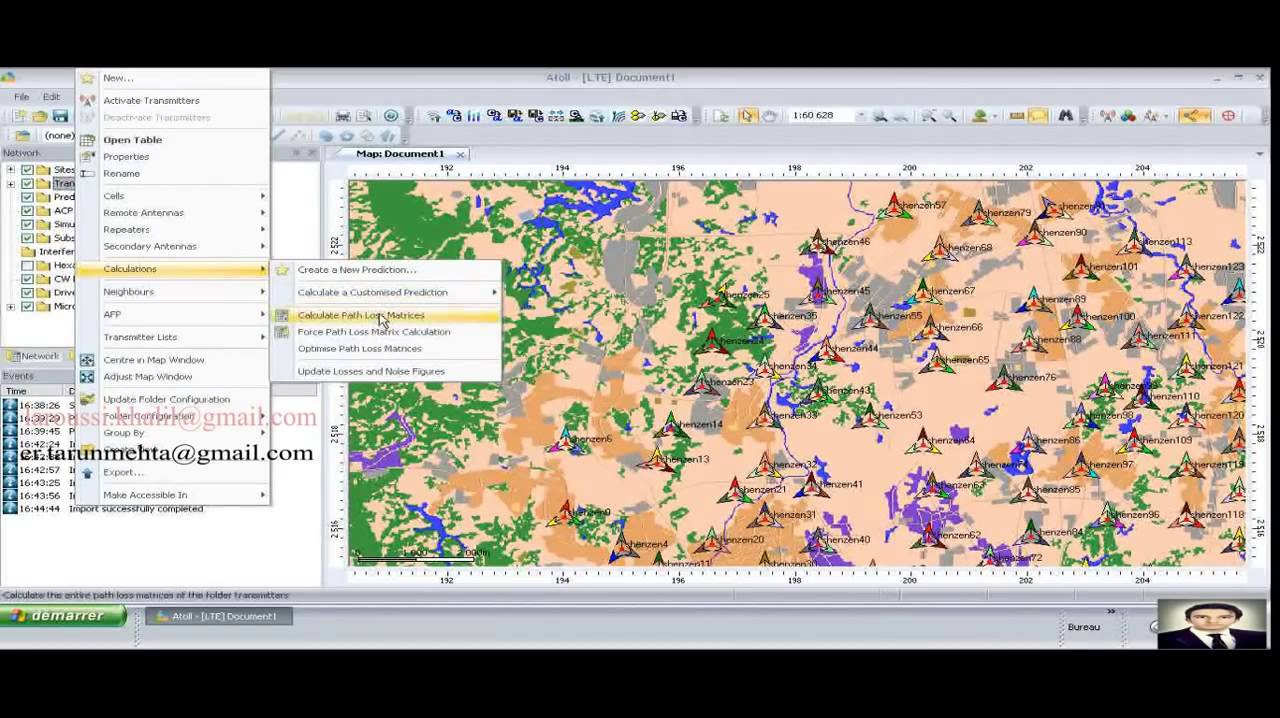
Task: Uncheck the Transmitters folder checkbox
Action: tap(27, 184)
